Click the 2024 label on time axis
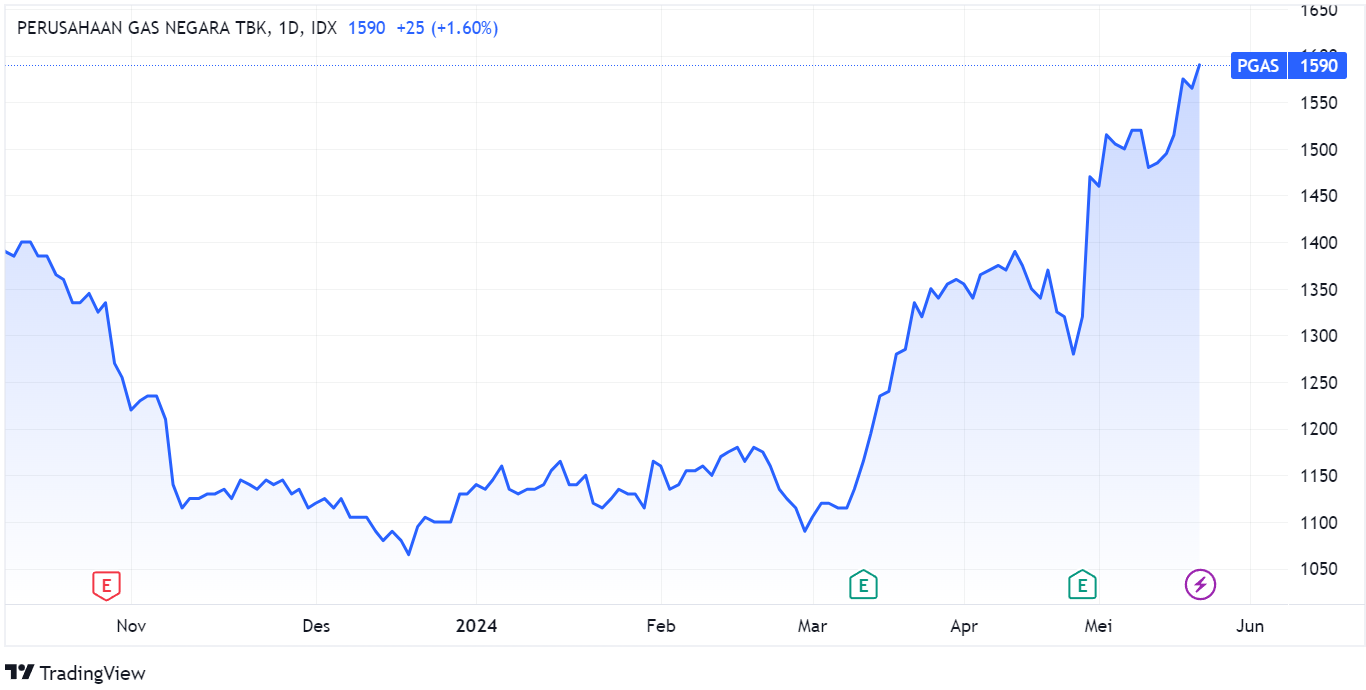1366x690 pixels. [x=476, y=627]
